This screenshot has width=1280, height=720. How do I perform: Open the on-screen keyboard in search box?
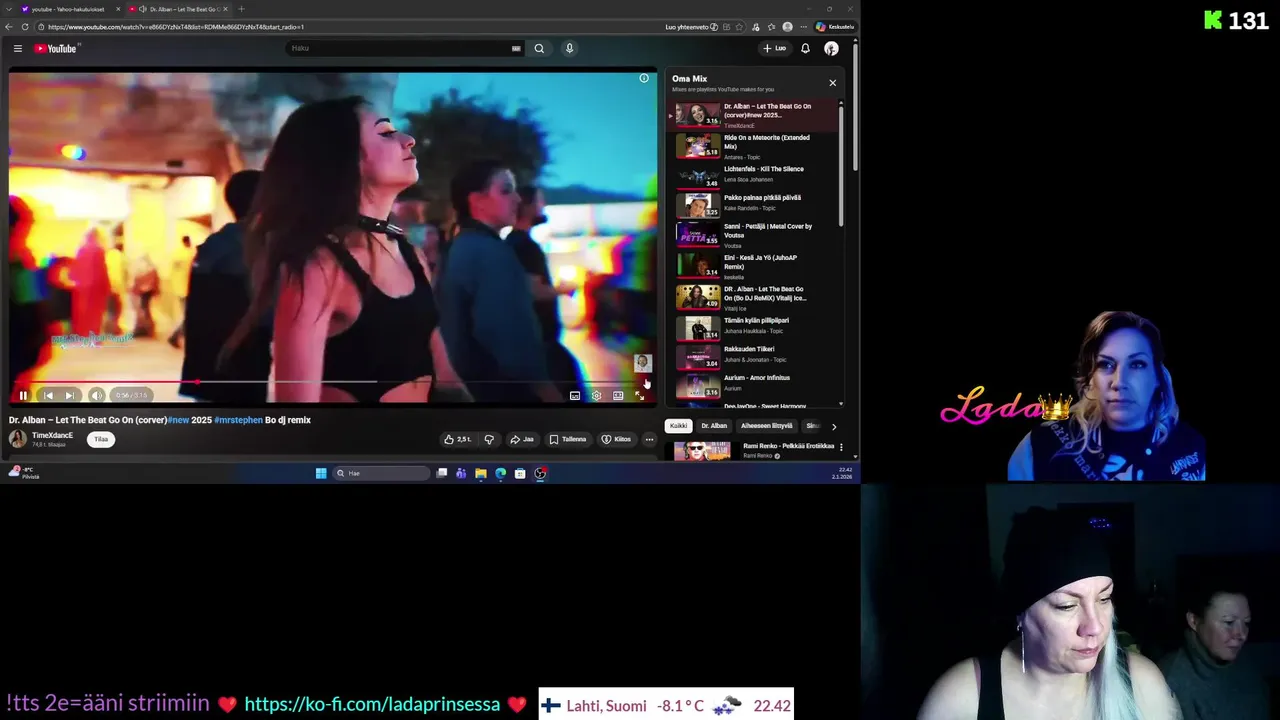516,48
